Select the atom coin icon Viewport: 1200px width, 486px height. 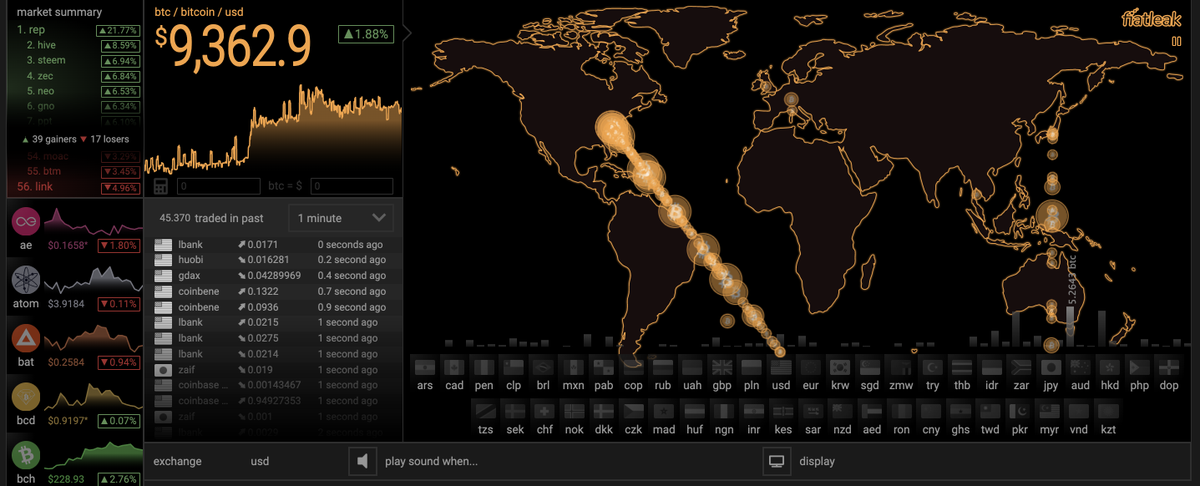click(x=26, y=278)
